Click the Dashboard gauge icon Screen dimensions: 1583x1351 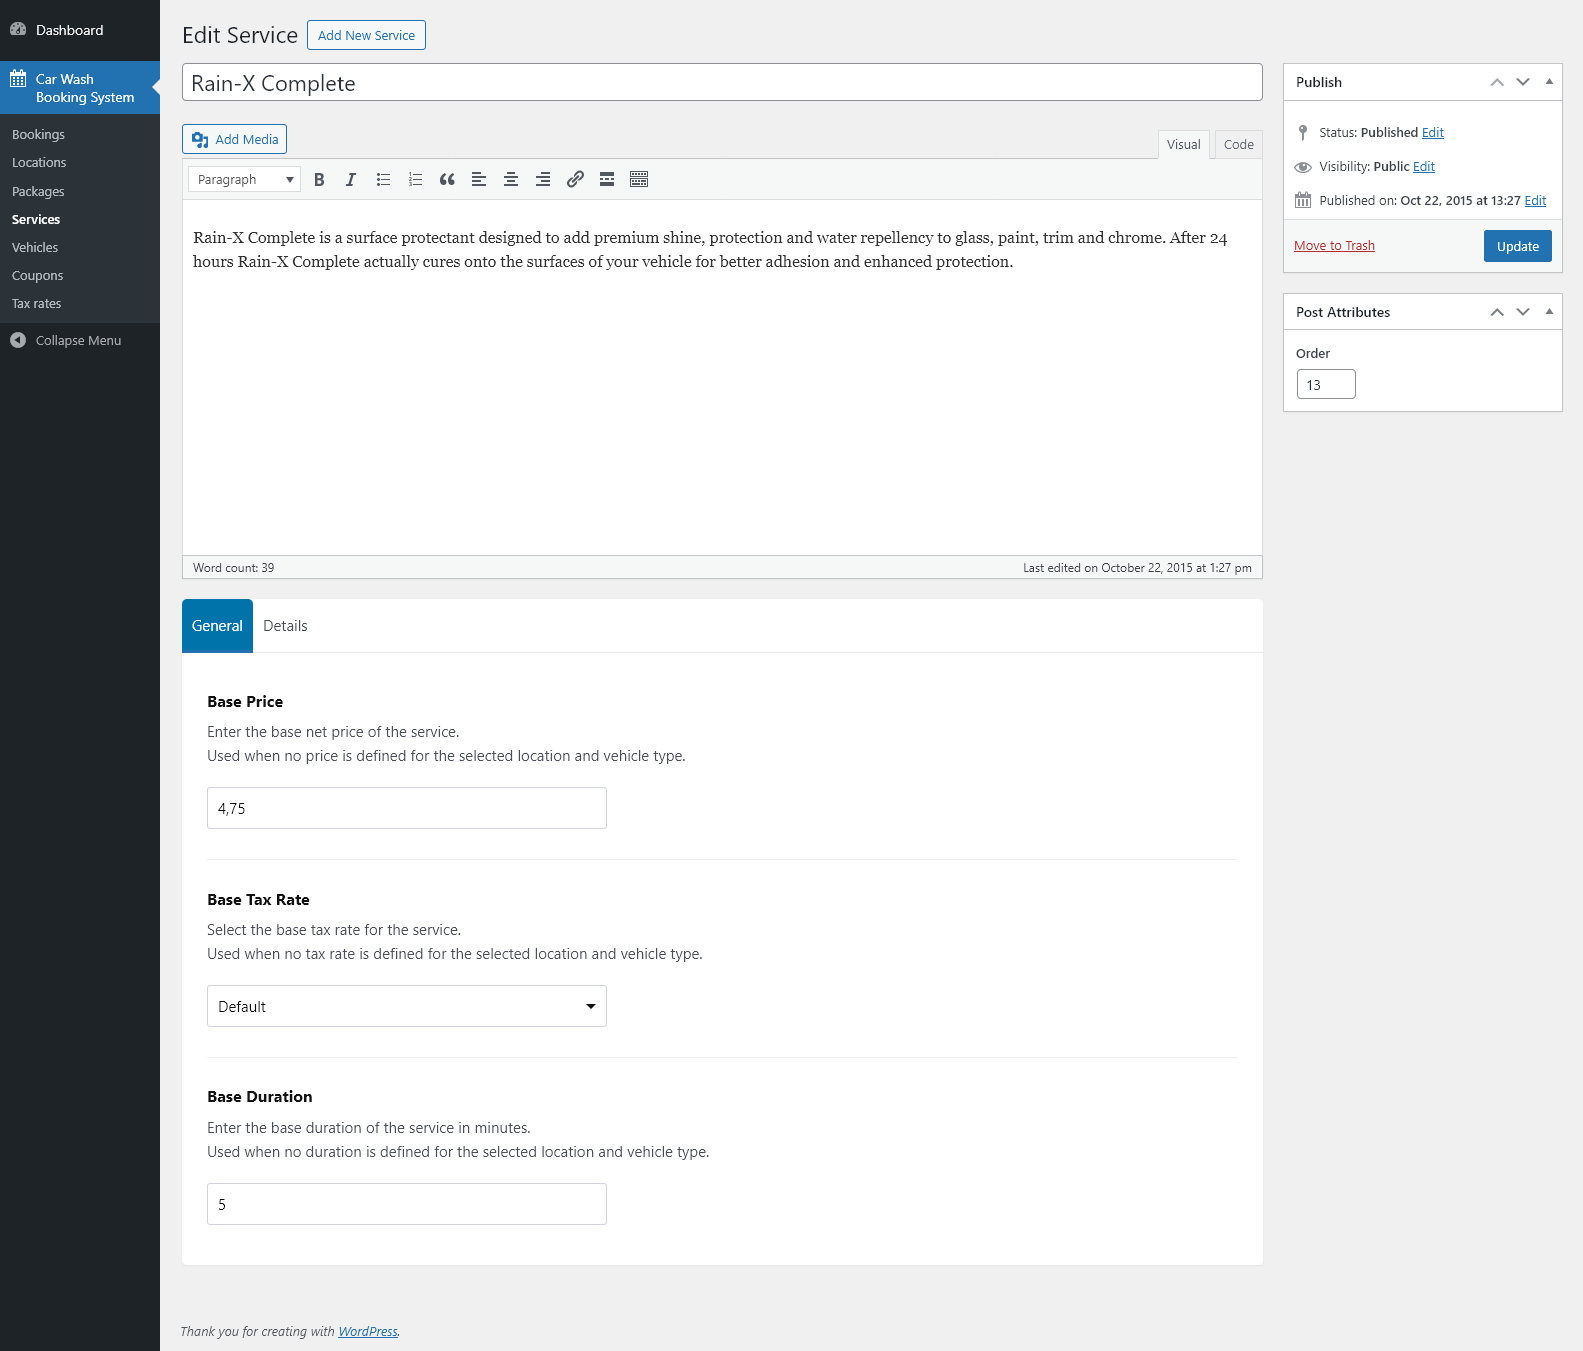point(18,30)
